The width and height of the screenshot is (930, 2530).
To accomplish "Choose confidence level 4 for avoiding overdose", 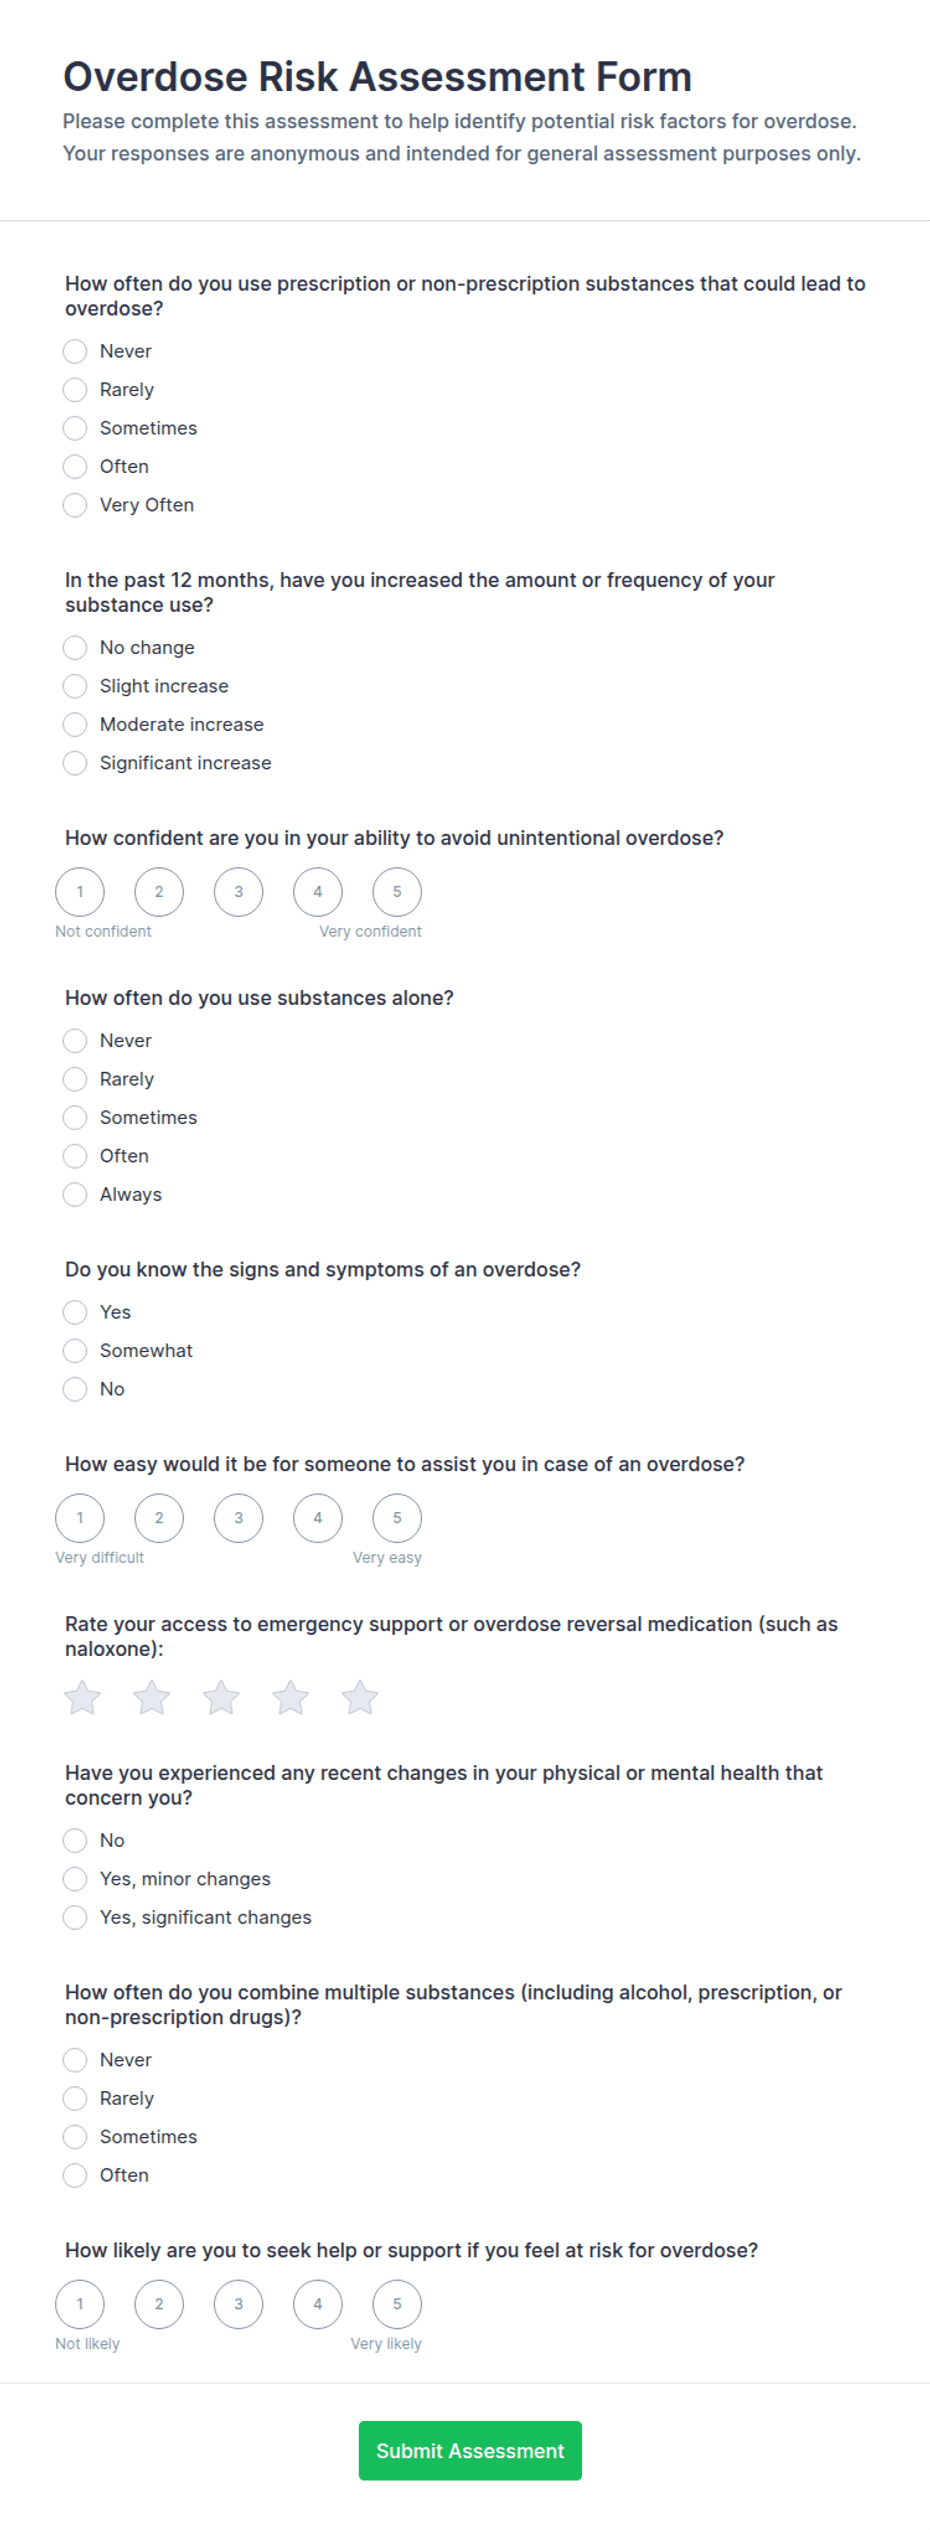I will coord(318,892).
